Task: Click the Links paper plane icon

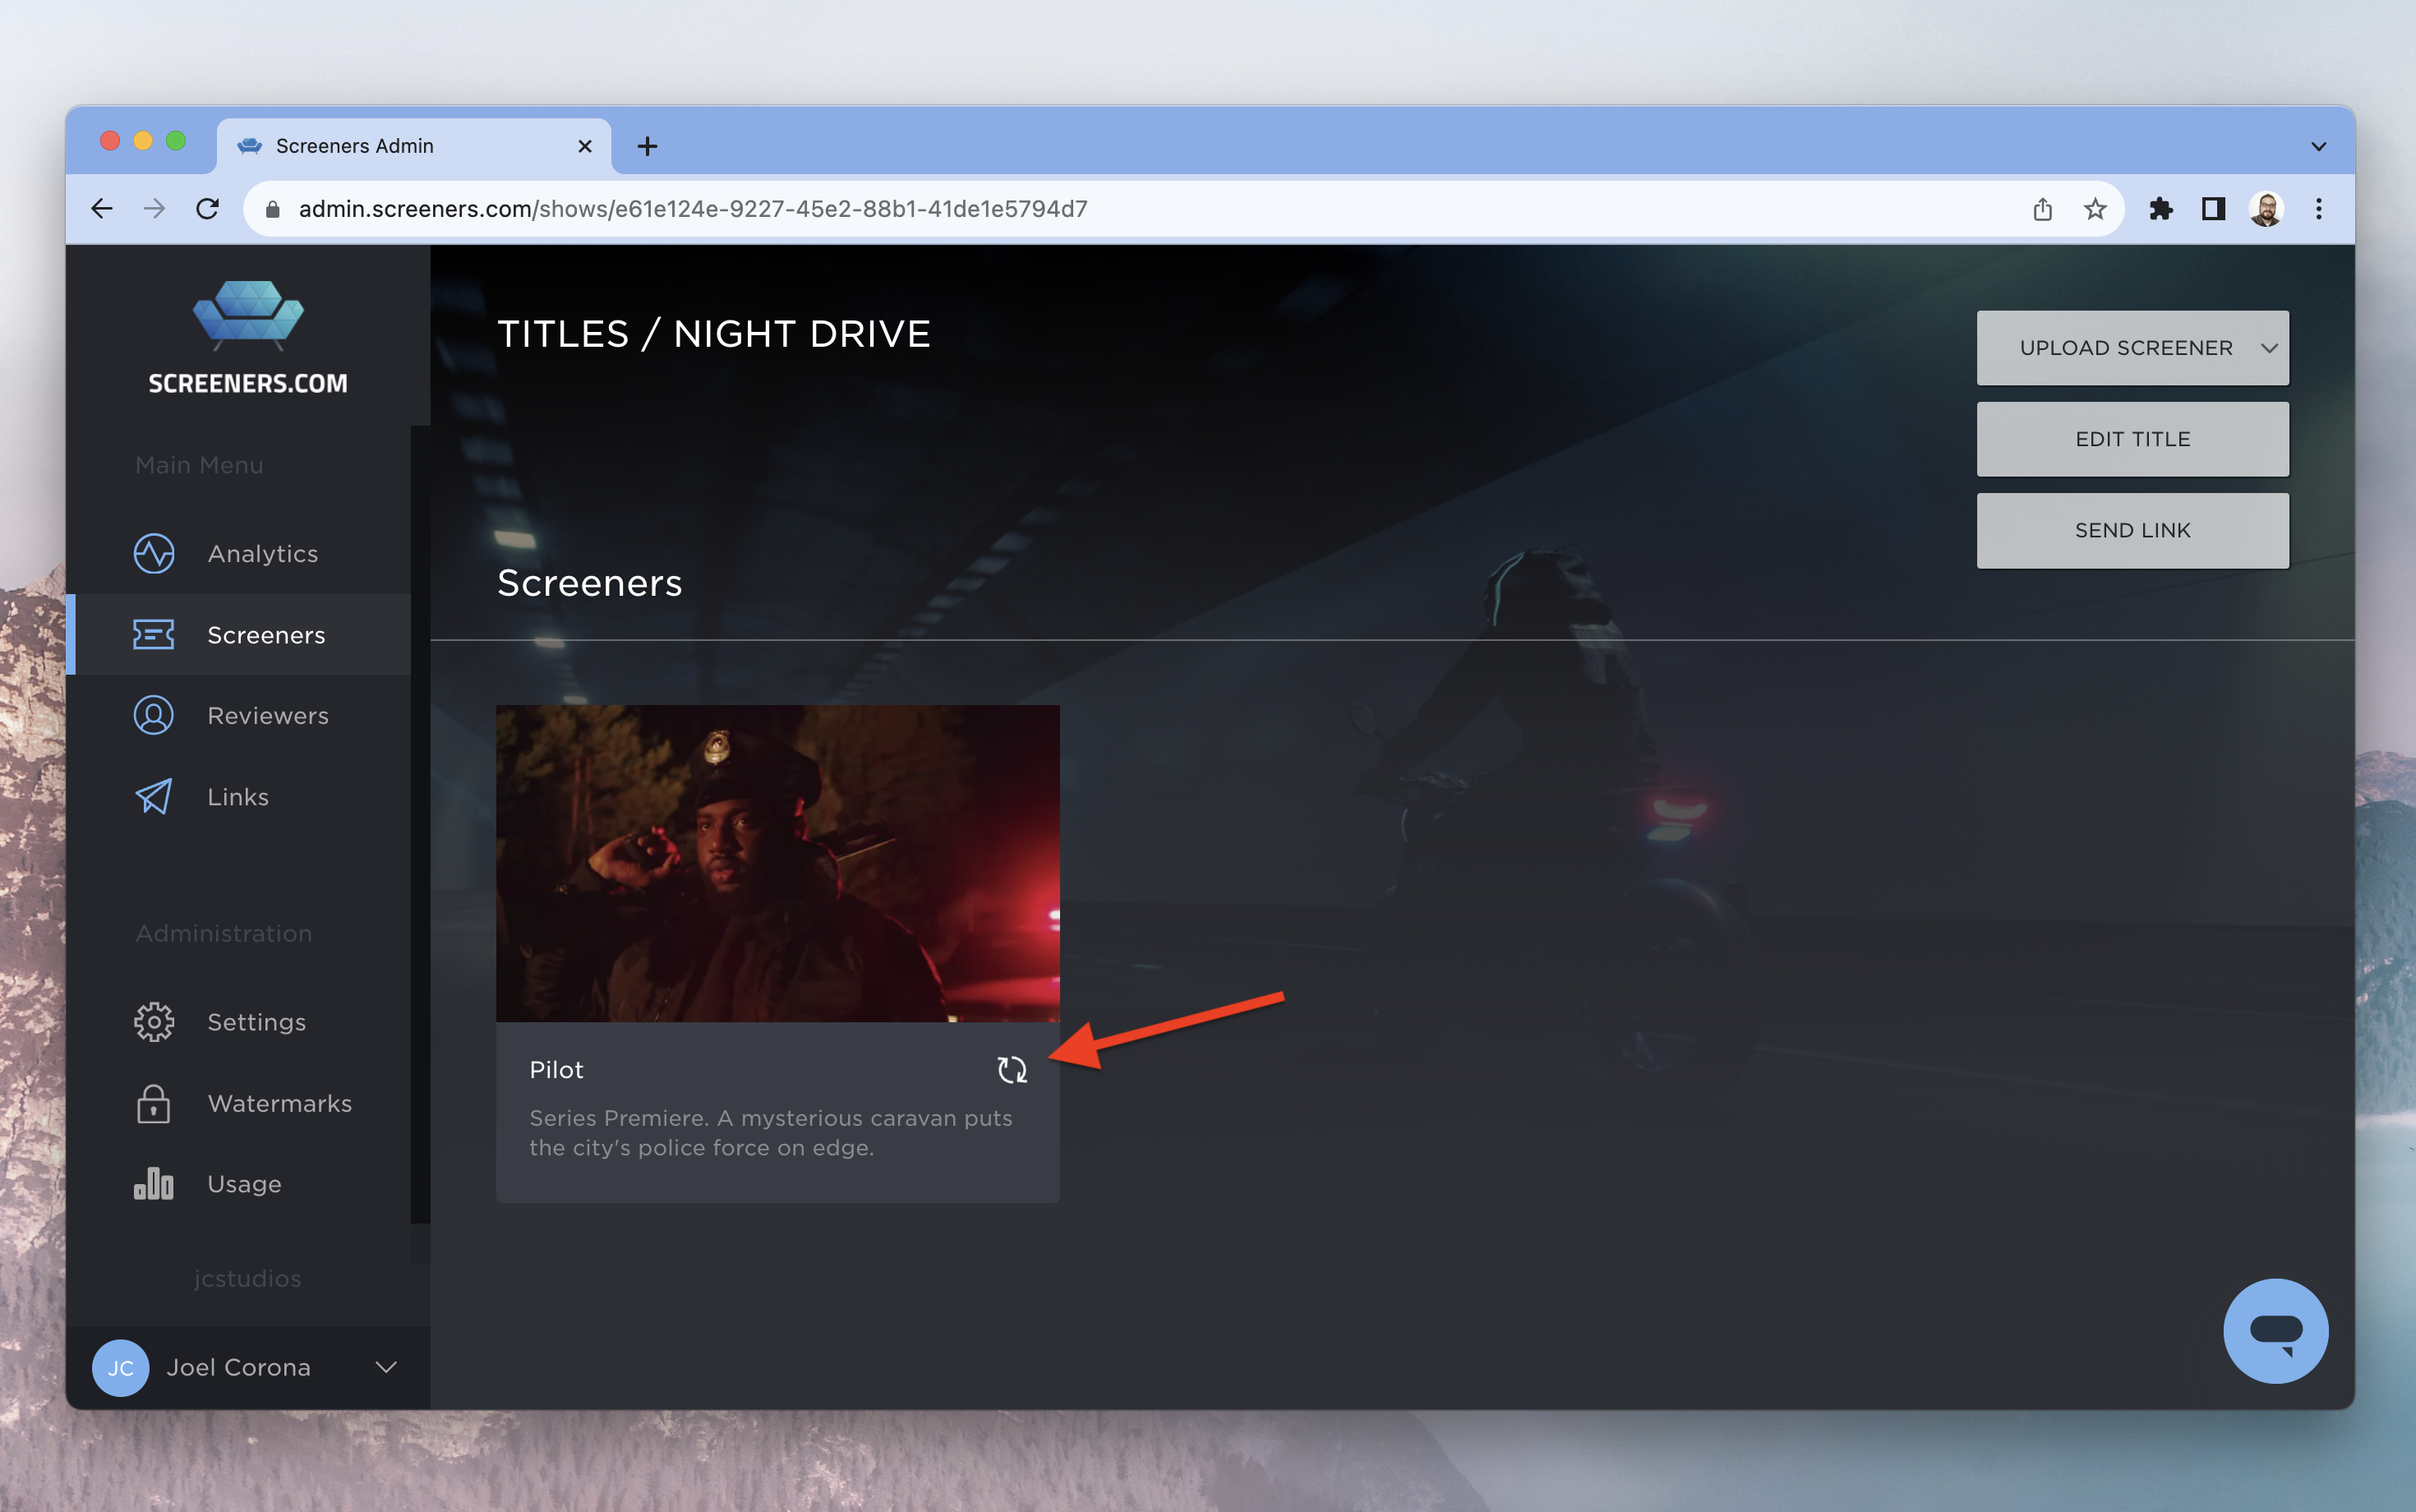Action: (153, 796)
